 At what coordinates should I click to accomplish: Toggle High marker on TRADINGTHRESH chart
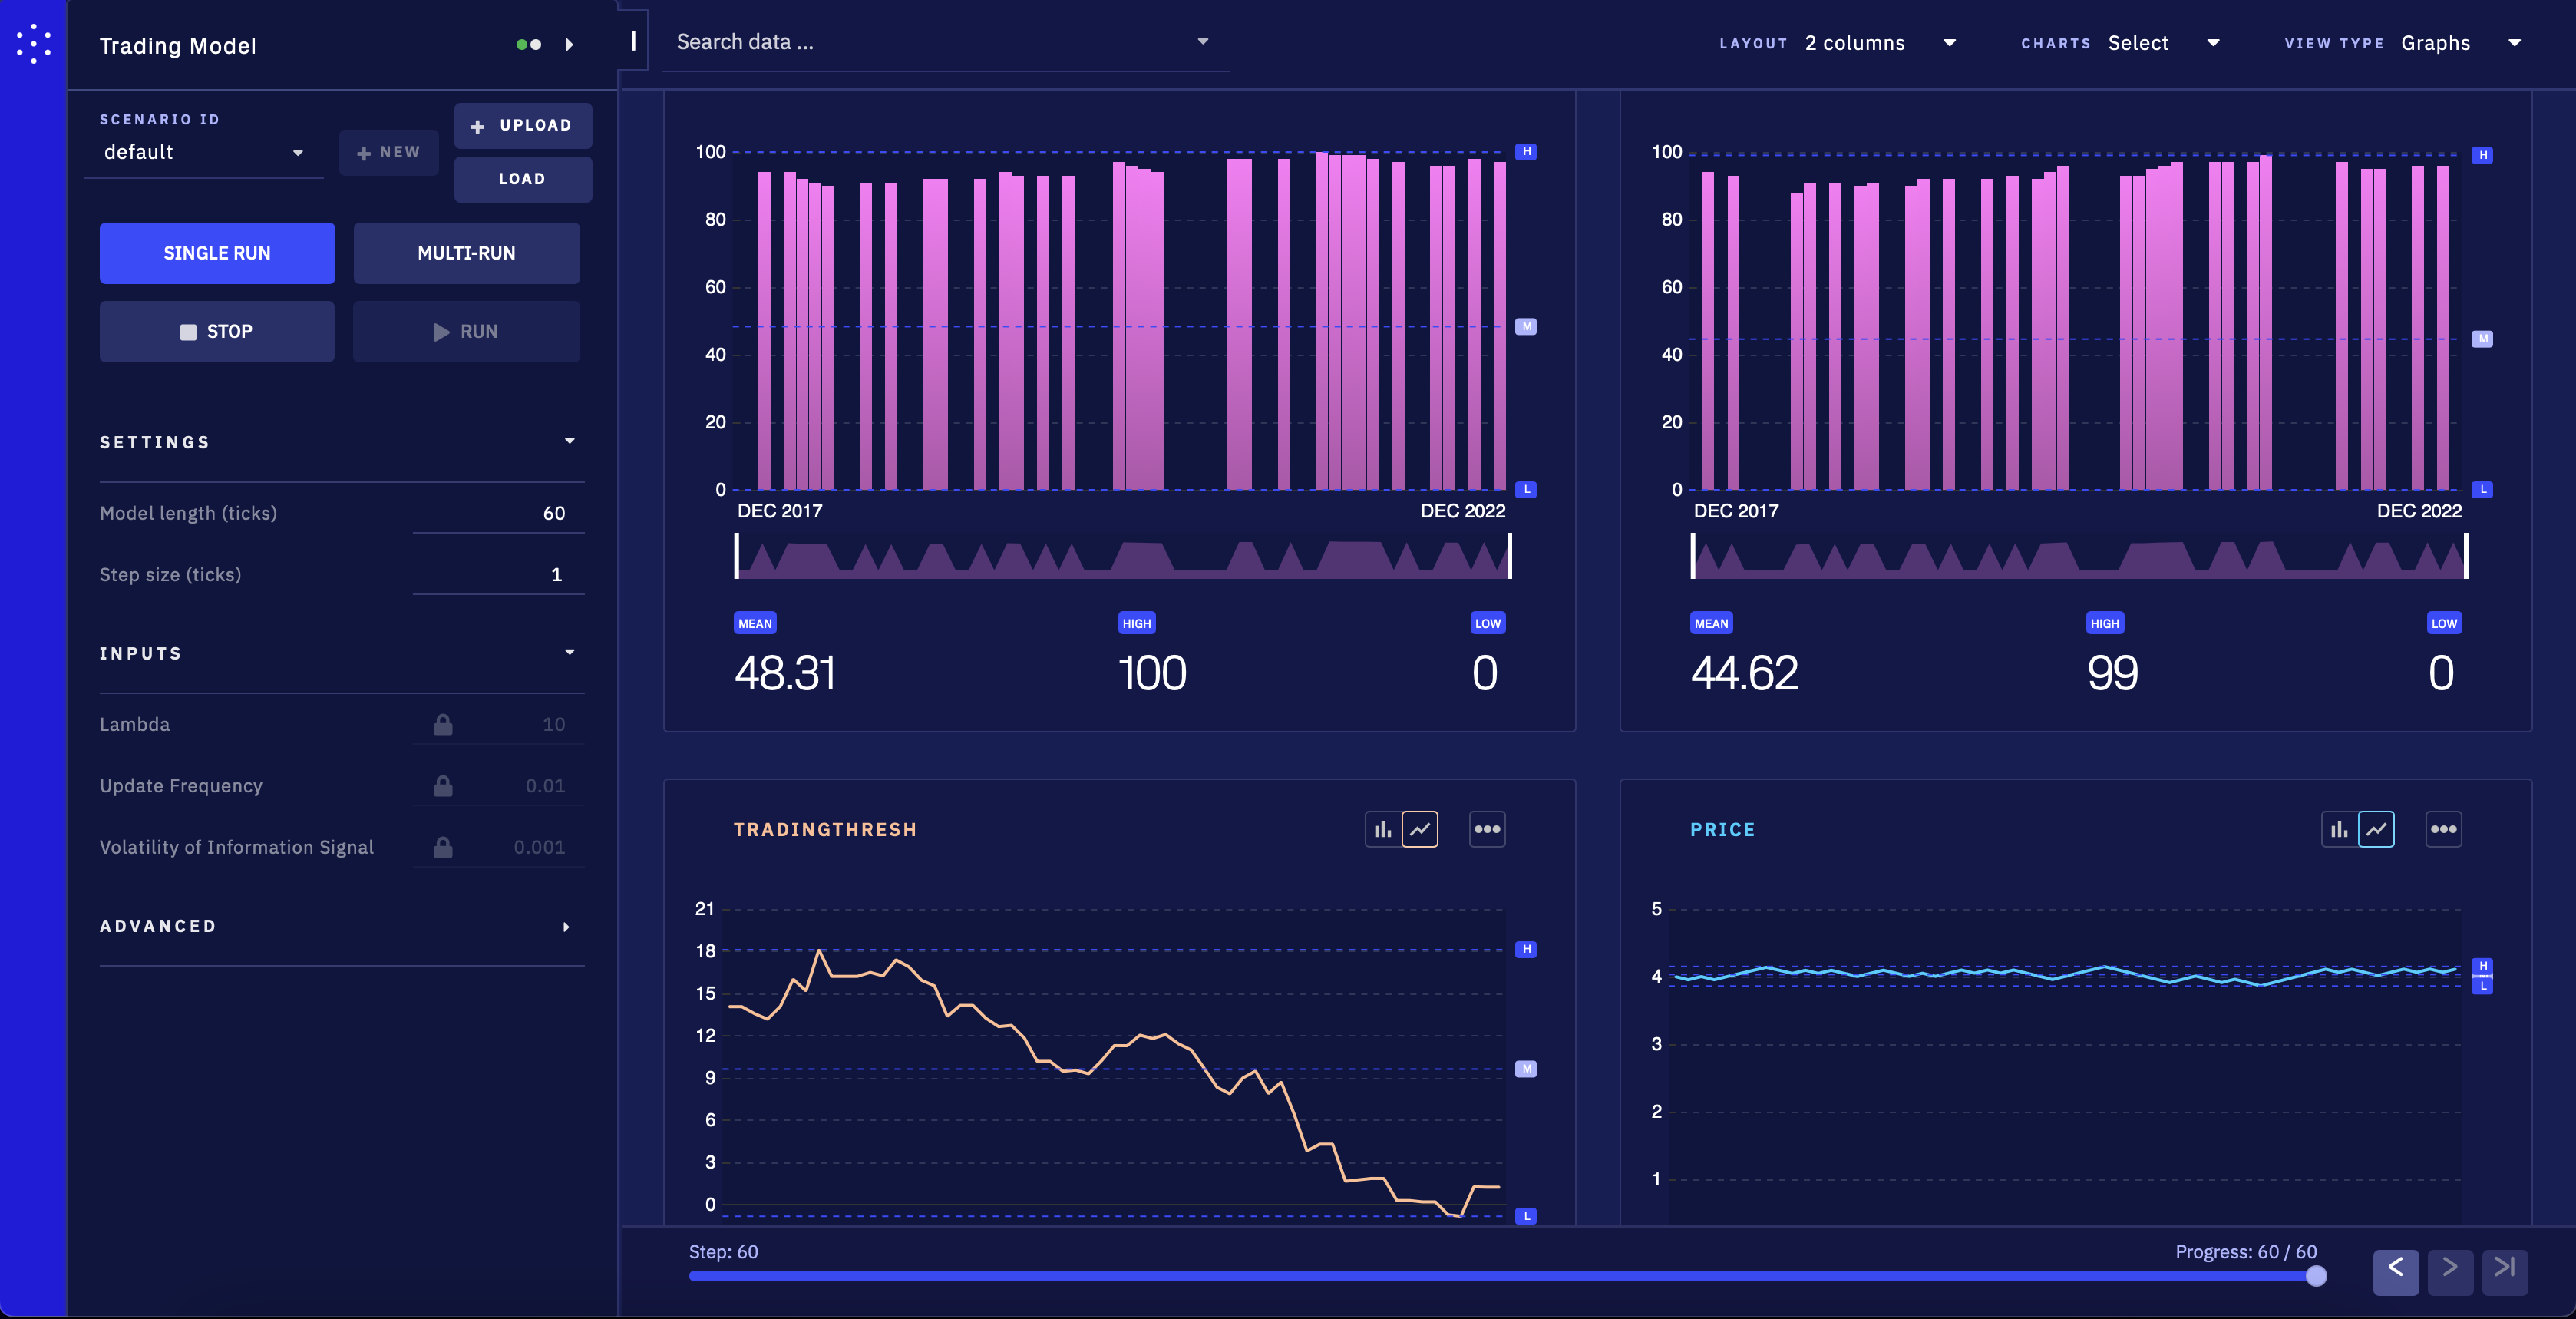coord(1526,949)
